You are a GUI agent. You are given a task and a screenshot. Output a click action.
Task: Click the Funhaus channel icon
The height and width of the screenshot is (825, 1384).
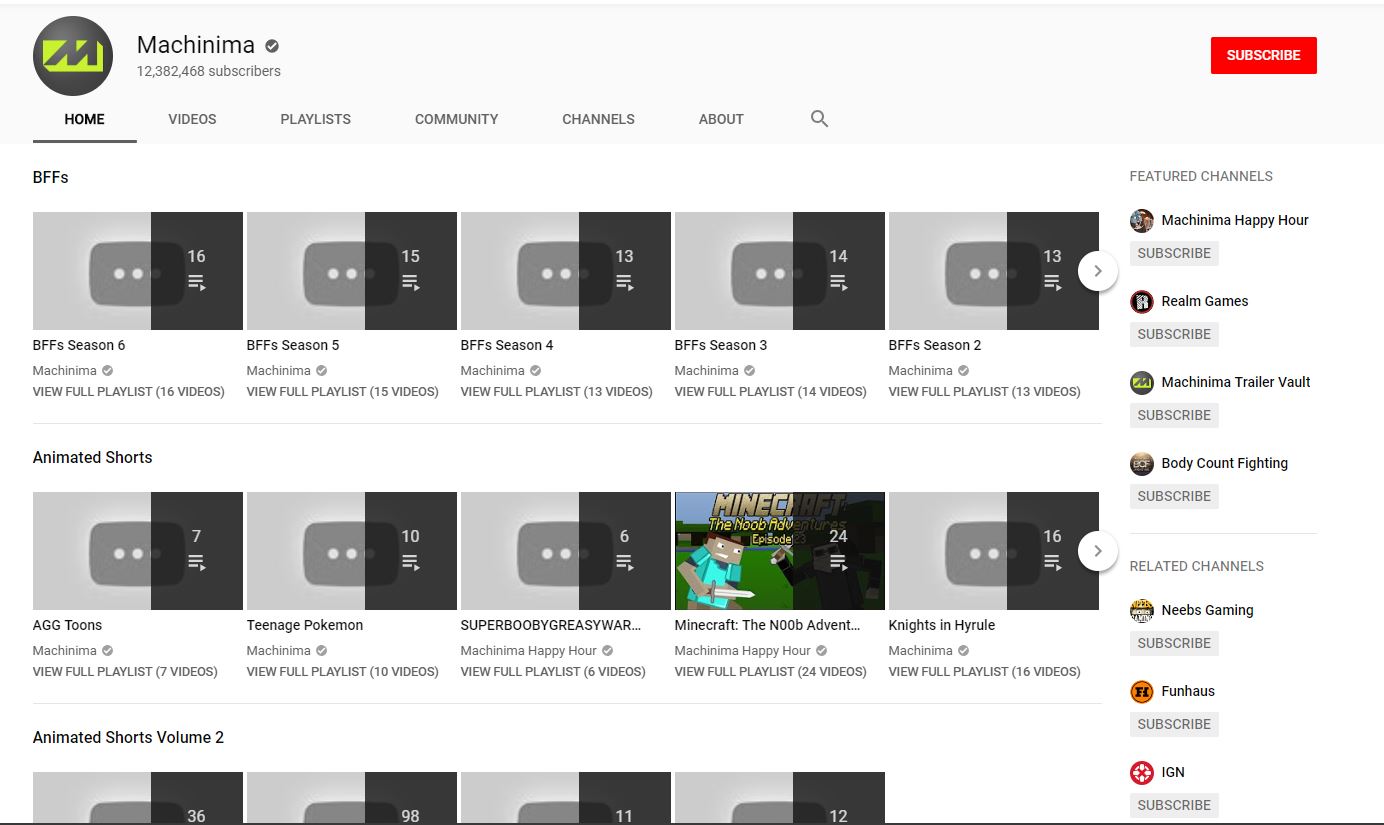tap(1141, 692)
